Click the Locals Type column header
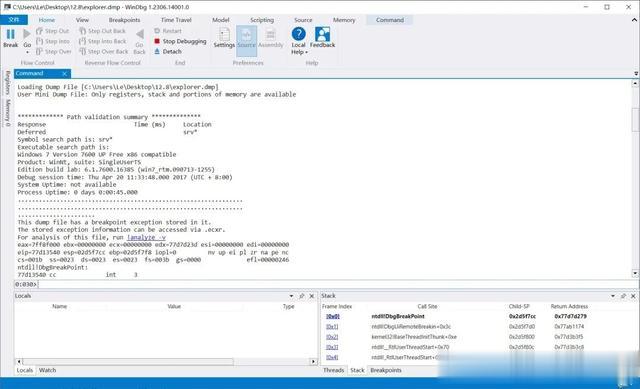Screen dimensions: 640x389 [289, 306]
